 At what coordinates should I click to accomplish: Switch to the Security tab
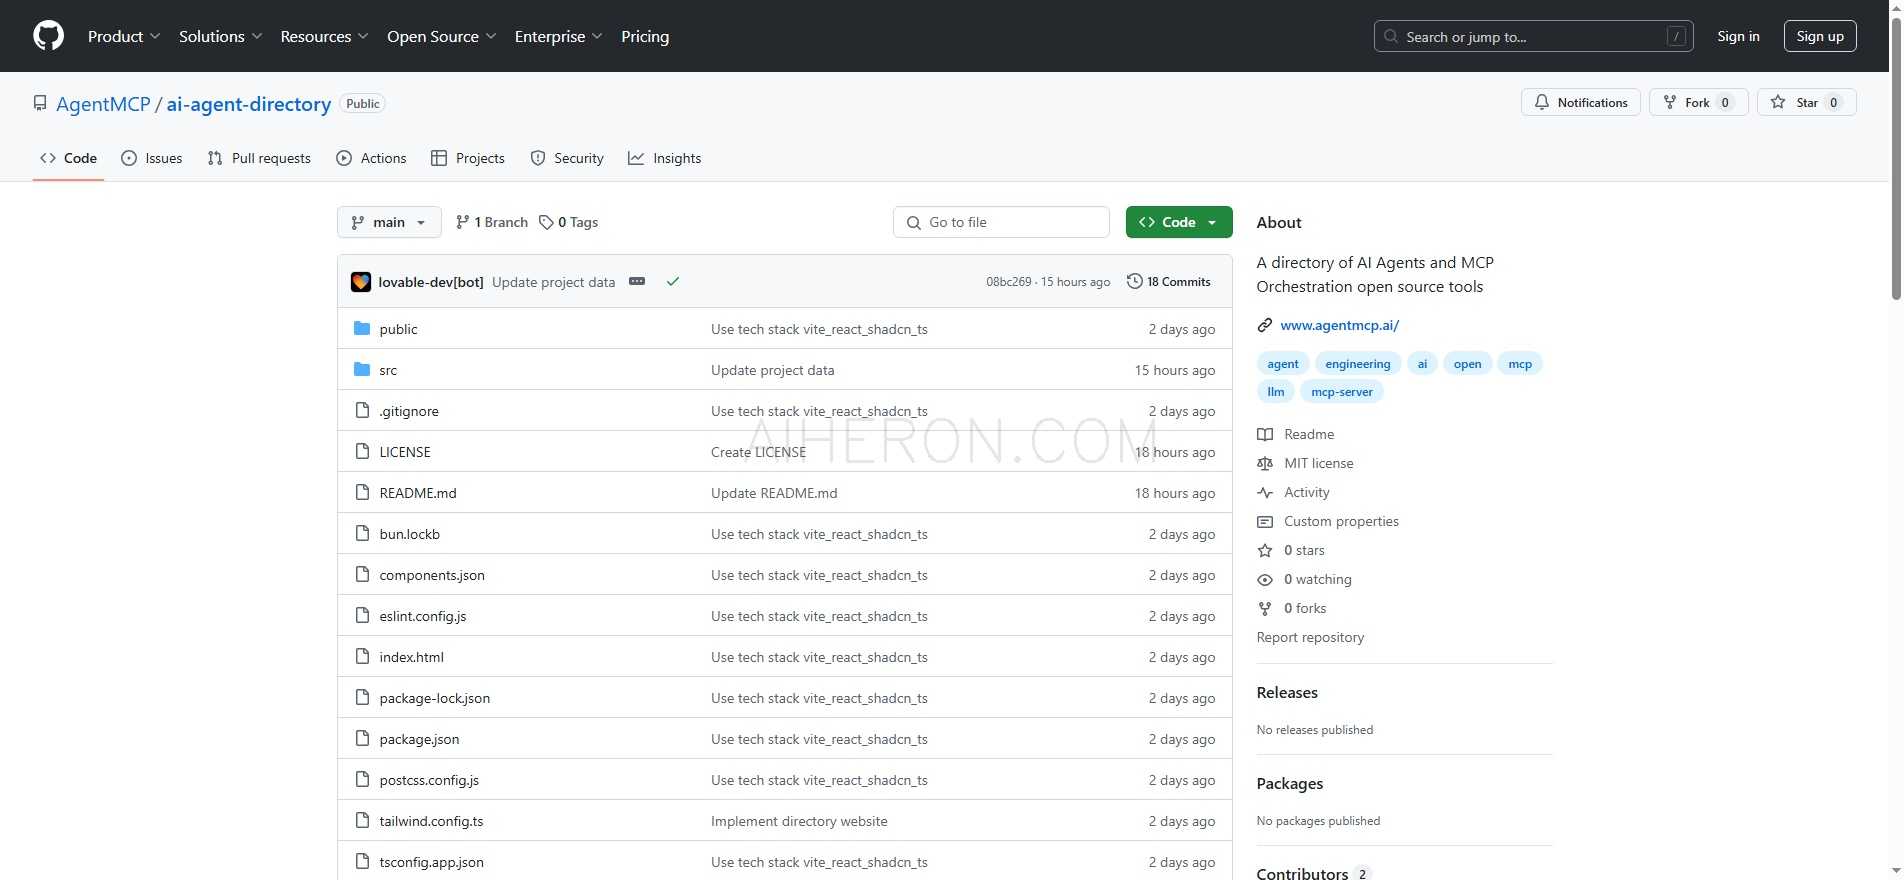click(x=567, y=158)
